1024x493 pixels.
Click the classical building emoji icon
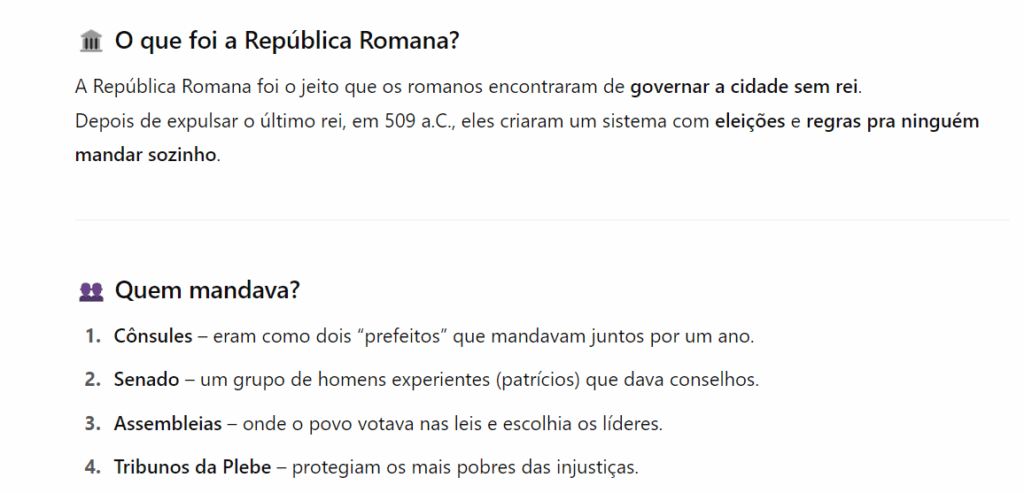[90, 41]
